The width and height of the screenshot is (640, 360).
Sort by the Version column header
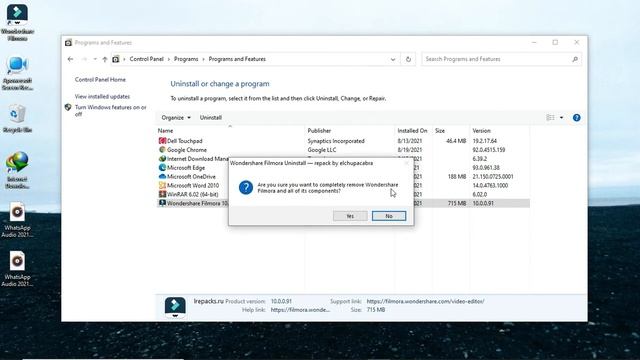pos(482,131)
